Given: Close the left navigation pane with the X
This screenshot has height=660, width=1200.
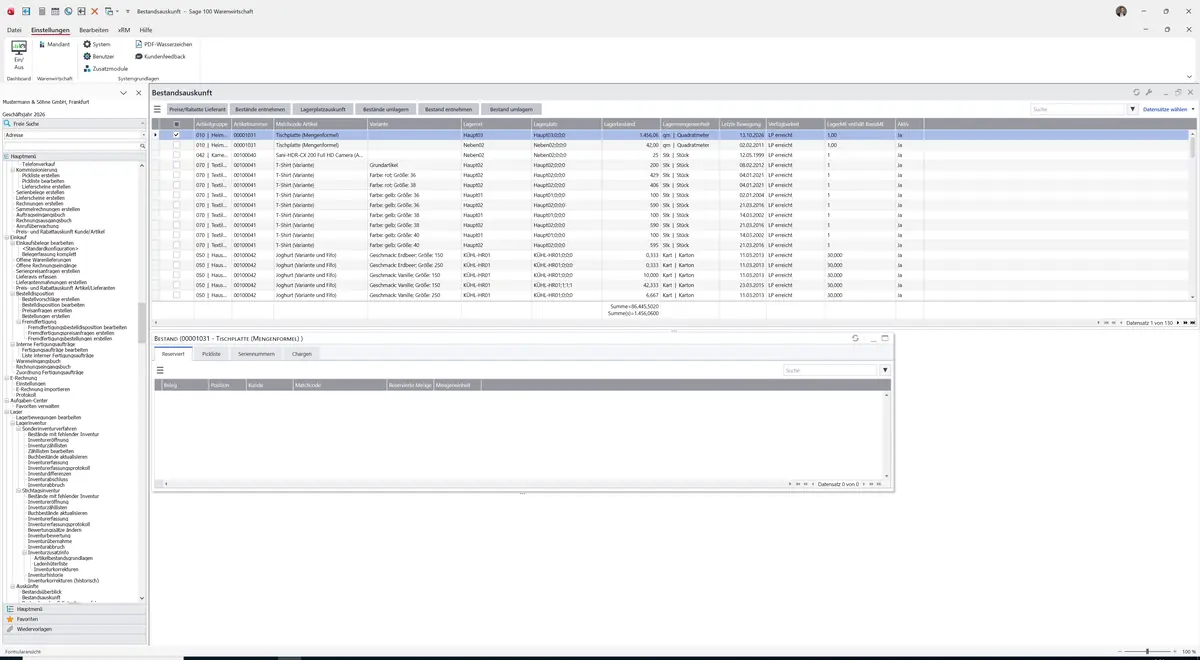Looking at the screenshot, I should (139, 93).
